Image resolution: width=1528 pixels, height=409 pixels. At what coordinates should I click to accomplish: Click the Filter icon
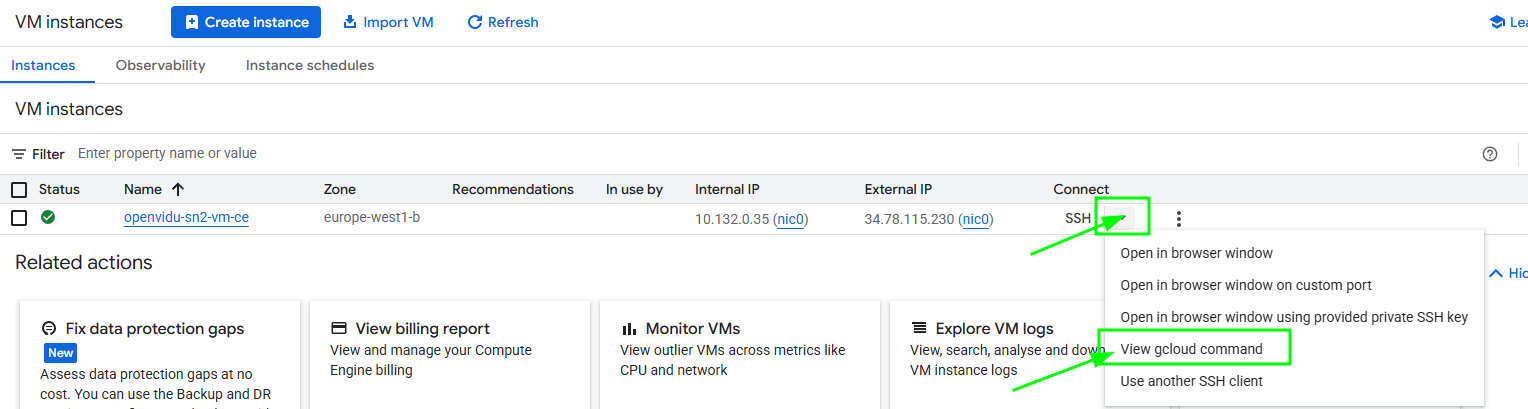click(19, 154)
